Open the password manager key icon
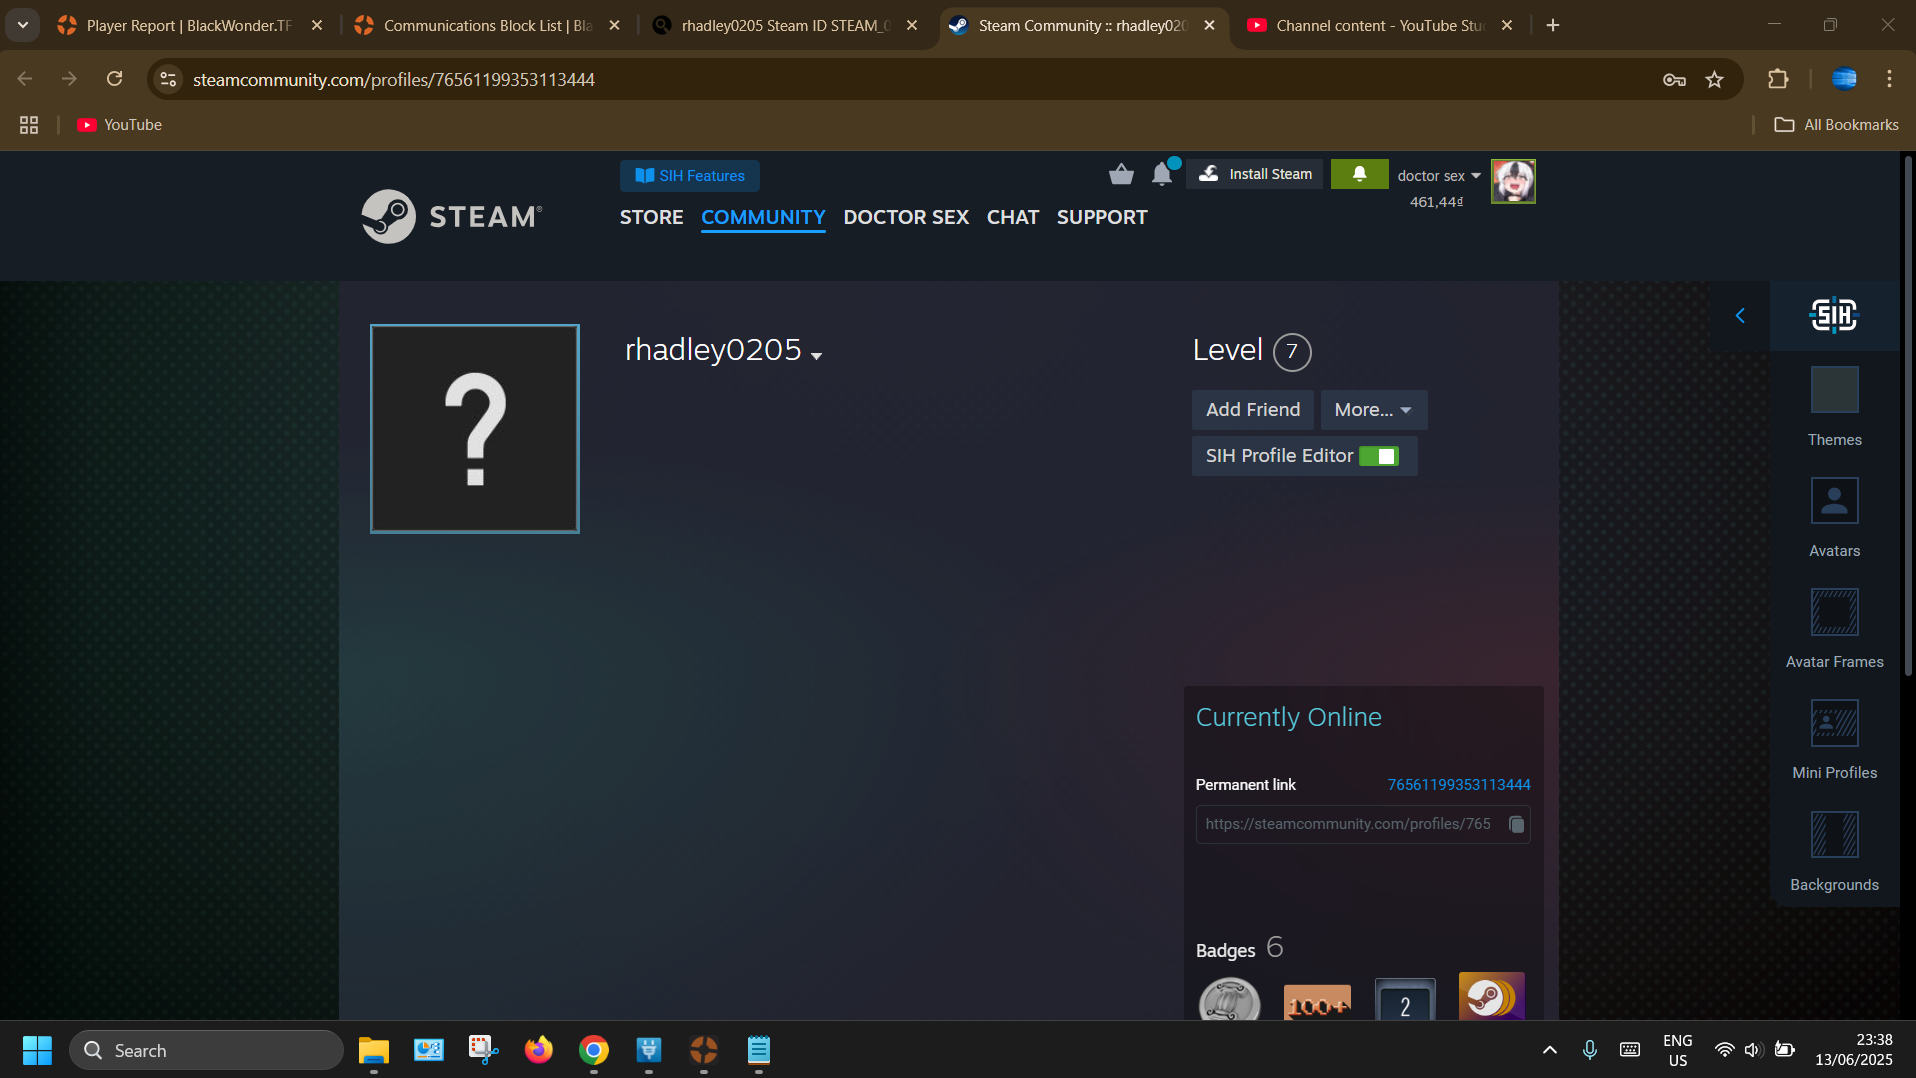The image size is (1916, 1078). coord(1674,80)
